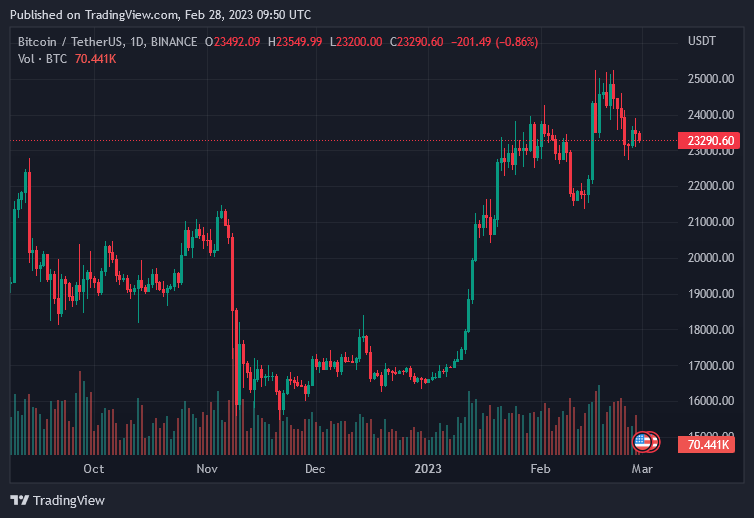Select the 1D interval label

coord(140,42)
